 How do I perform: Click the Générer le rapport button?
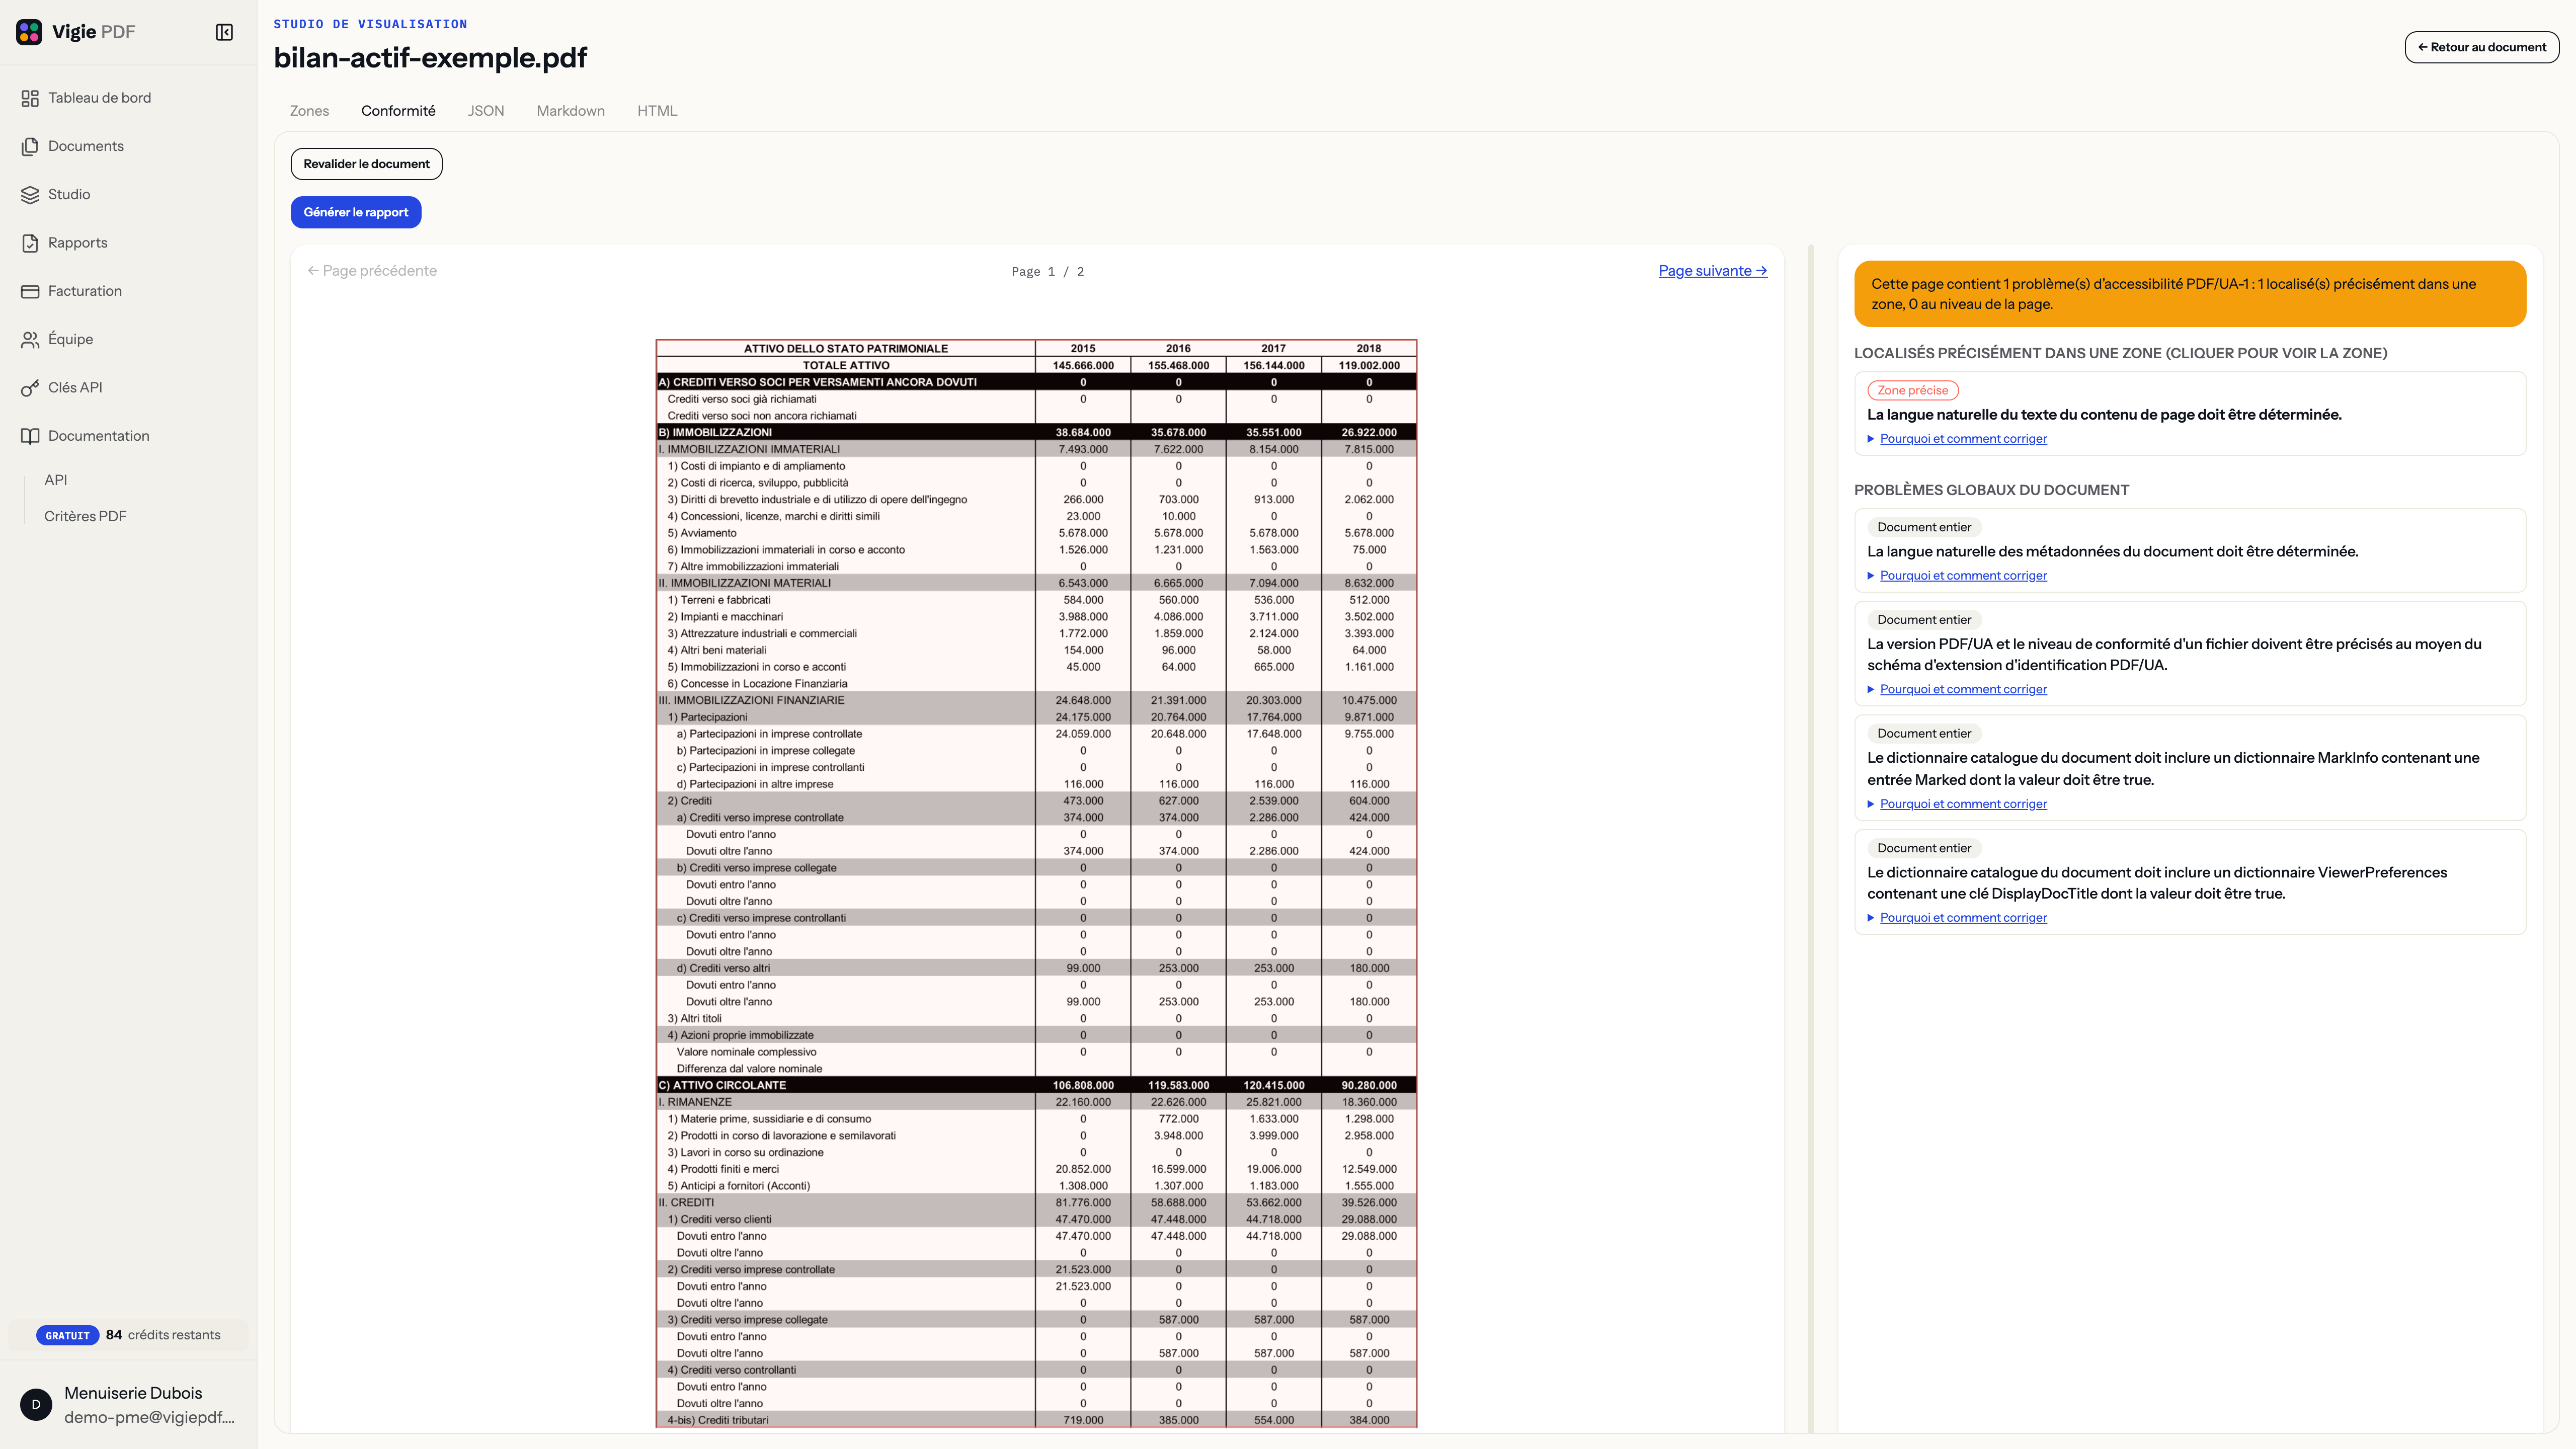356,212
